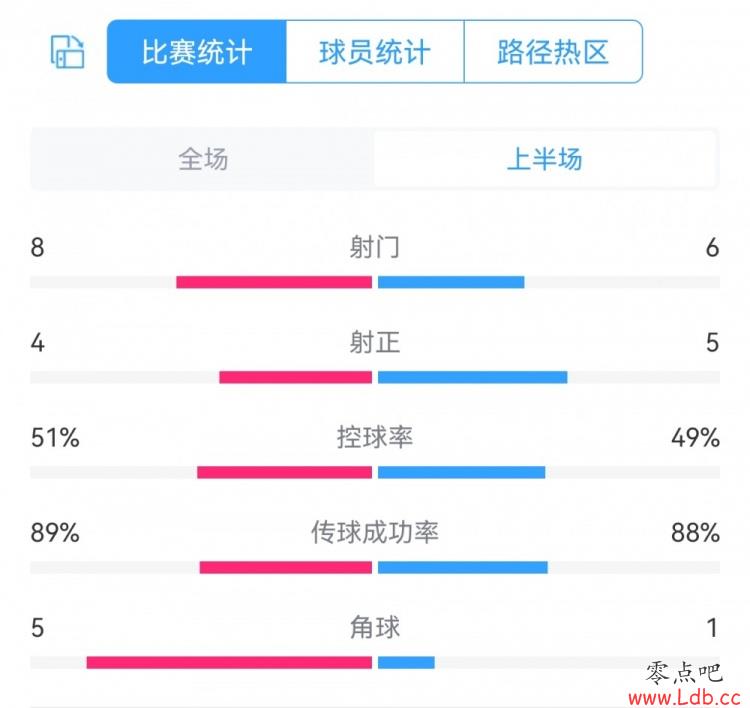
Task: Toggle to 上半场 stats
Action: [544, 159]
